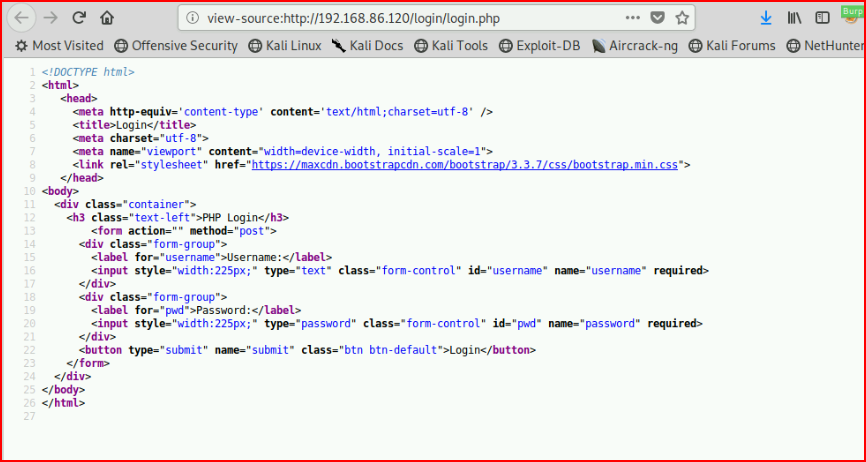This screenshot has height=462, width=866.
Task: Open Kali Tools bookmark
Action: coord(451,46)
